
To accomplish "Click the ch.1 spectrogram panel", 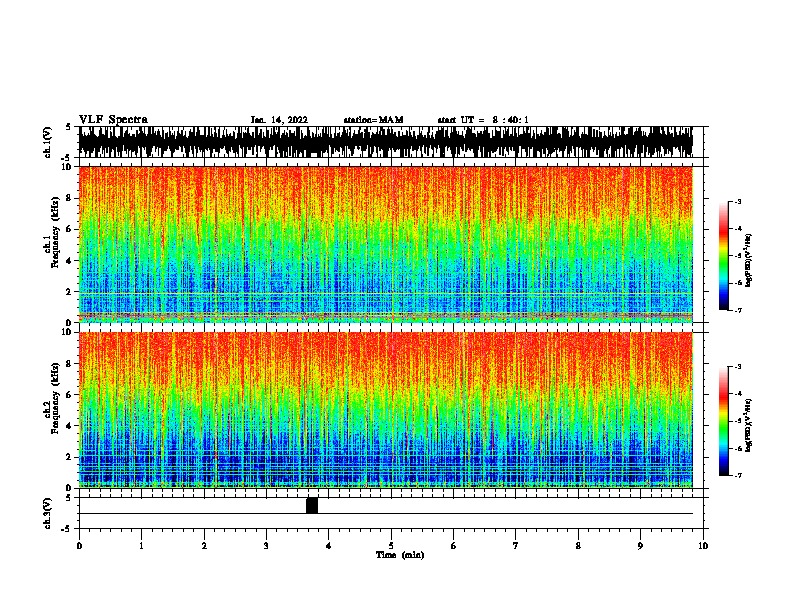I will pyautogui.click(x=386, y=244).
